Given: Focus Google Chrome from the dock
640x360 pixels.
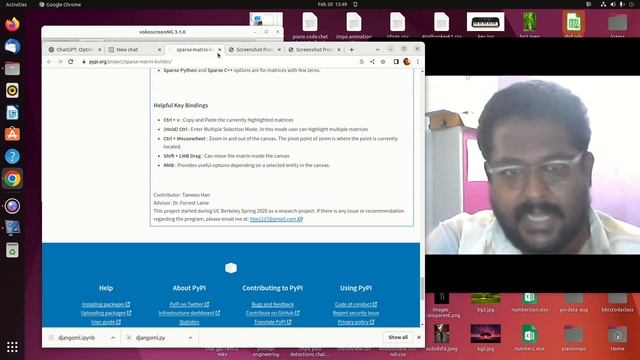Looking at the screenshot, I should click(12, 179).
